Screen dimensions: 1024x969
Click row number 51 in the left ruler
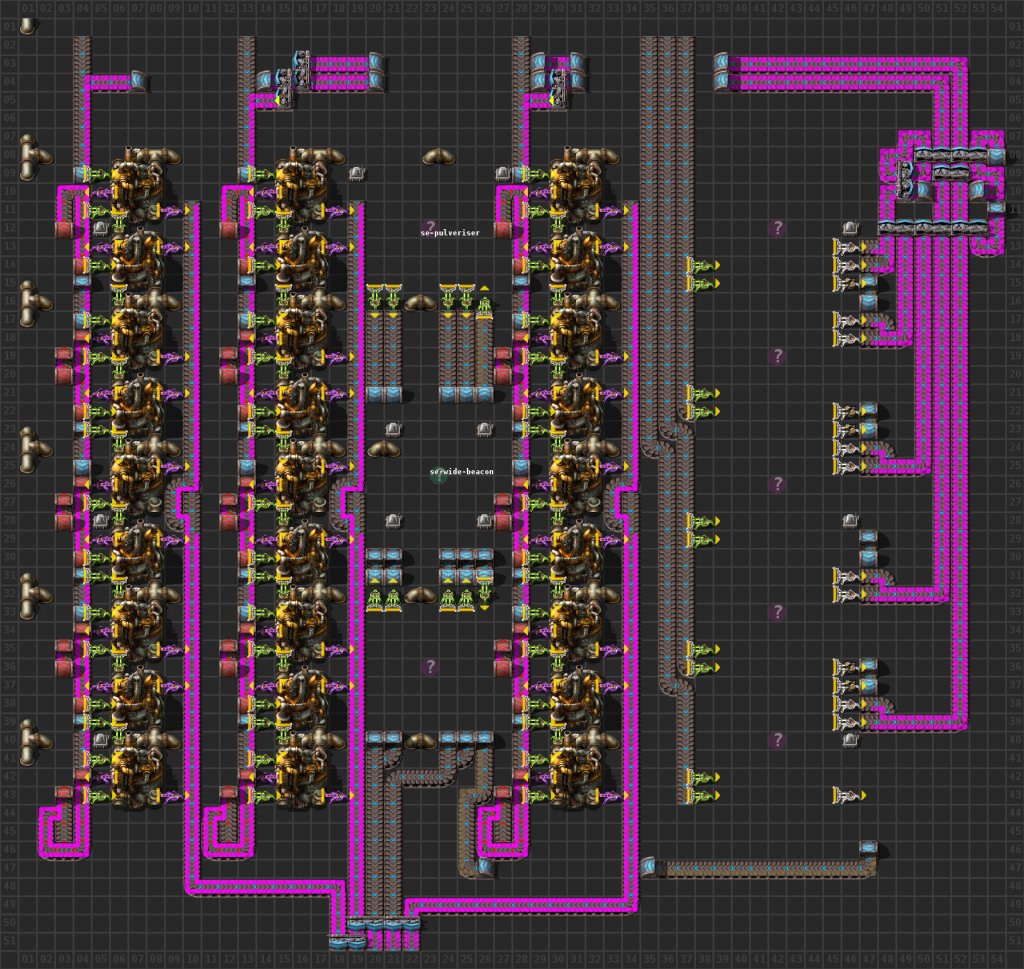click(8, 940)
